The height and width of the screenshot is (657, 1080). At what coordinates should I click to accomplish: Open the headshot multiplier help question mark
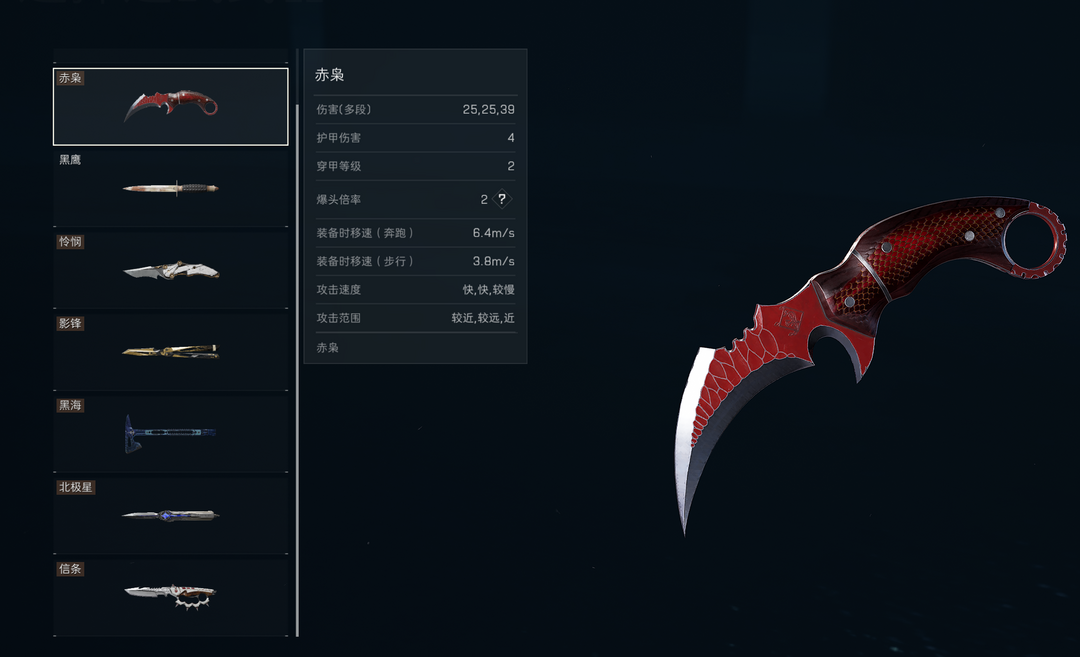click(502, 199)
